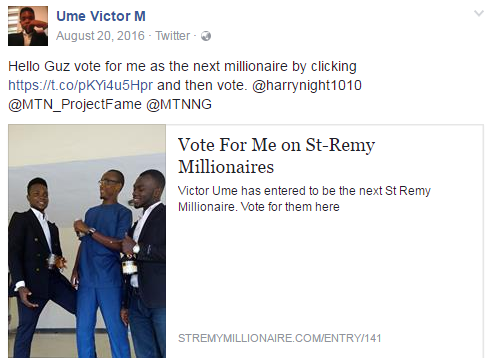Follow the t.co/pKYi4u5Hpr short link
This screenshot has height=363, width=485.
coord(80,85)
